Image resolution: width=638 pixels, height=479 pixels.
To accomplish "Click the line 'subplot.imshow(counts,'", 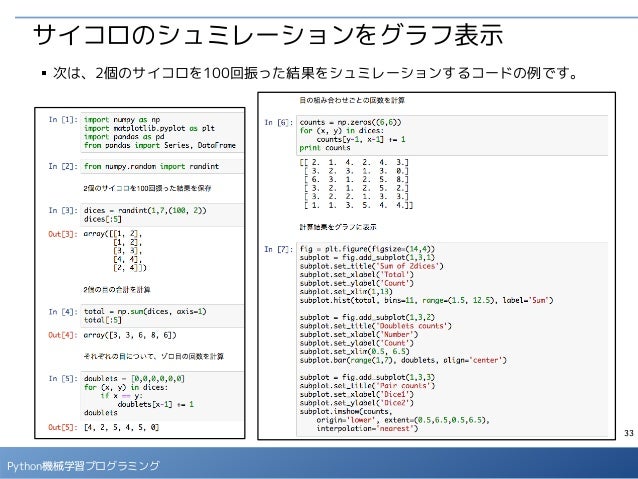I will coord(346,411).
